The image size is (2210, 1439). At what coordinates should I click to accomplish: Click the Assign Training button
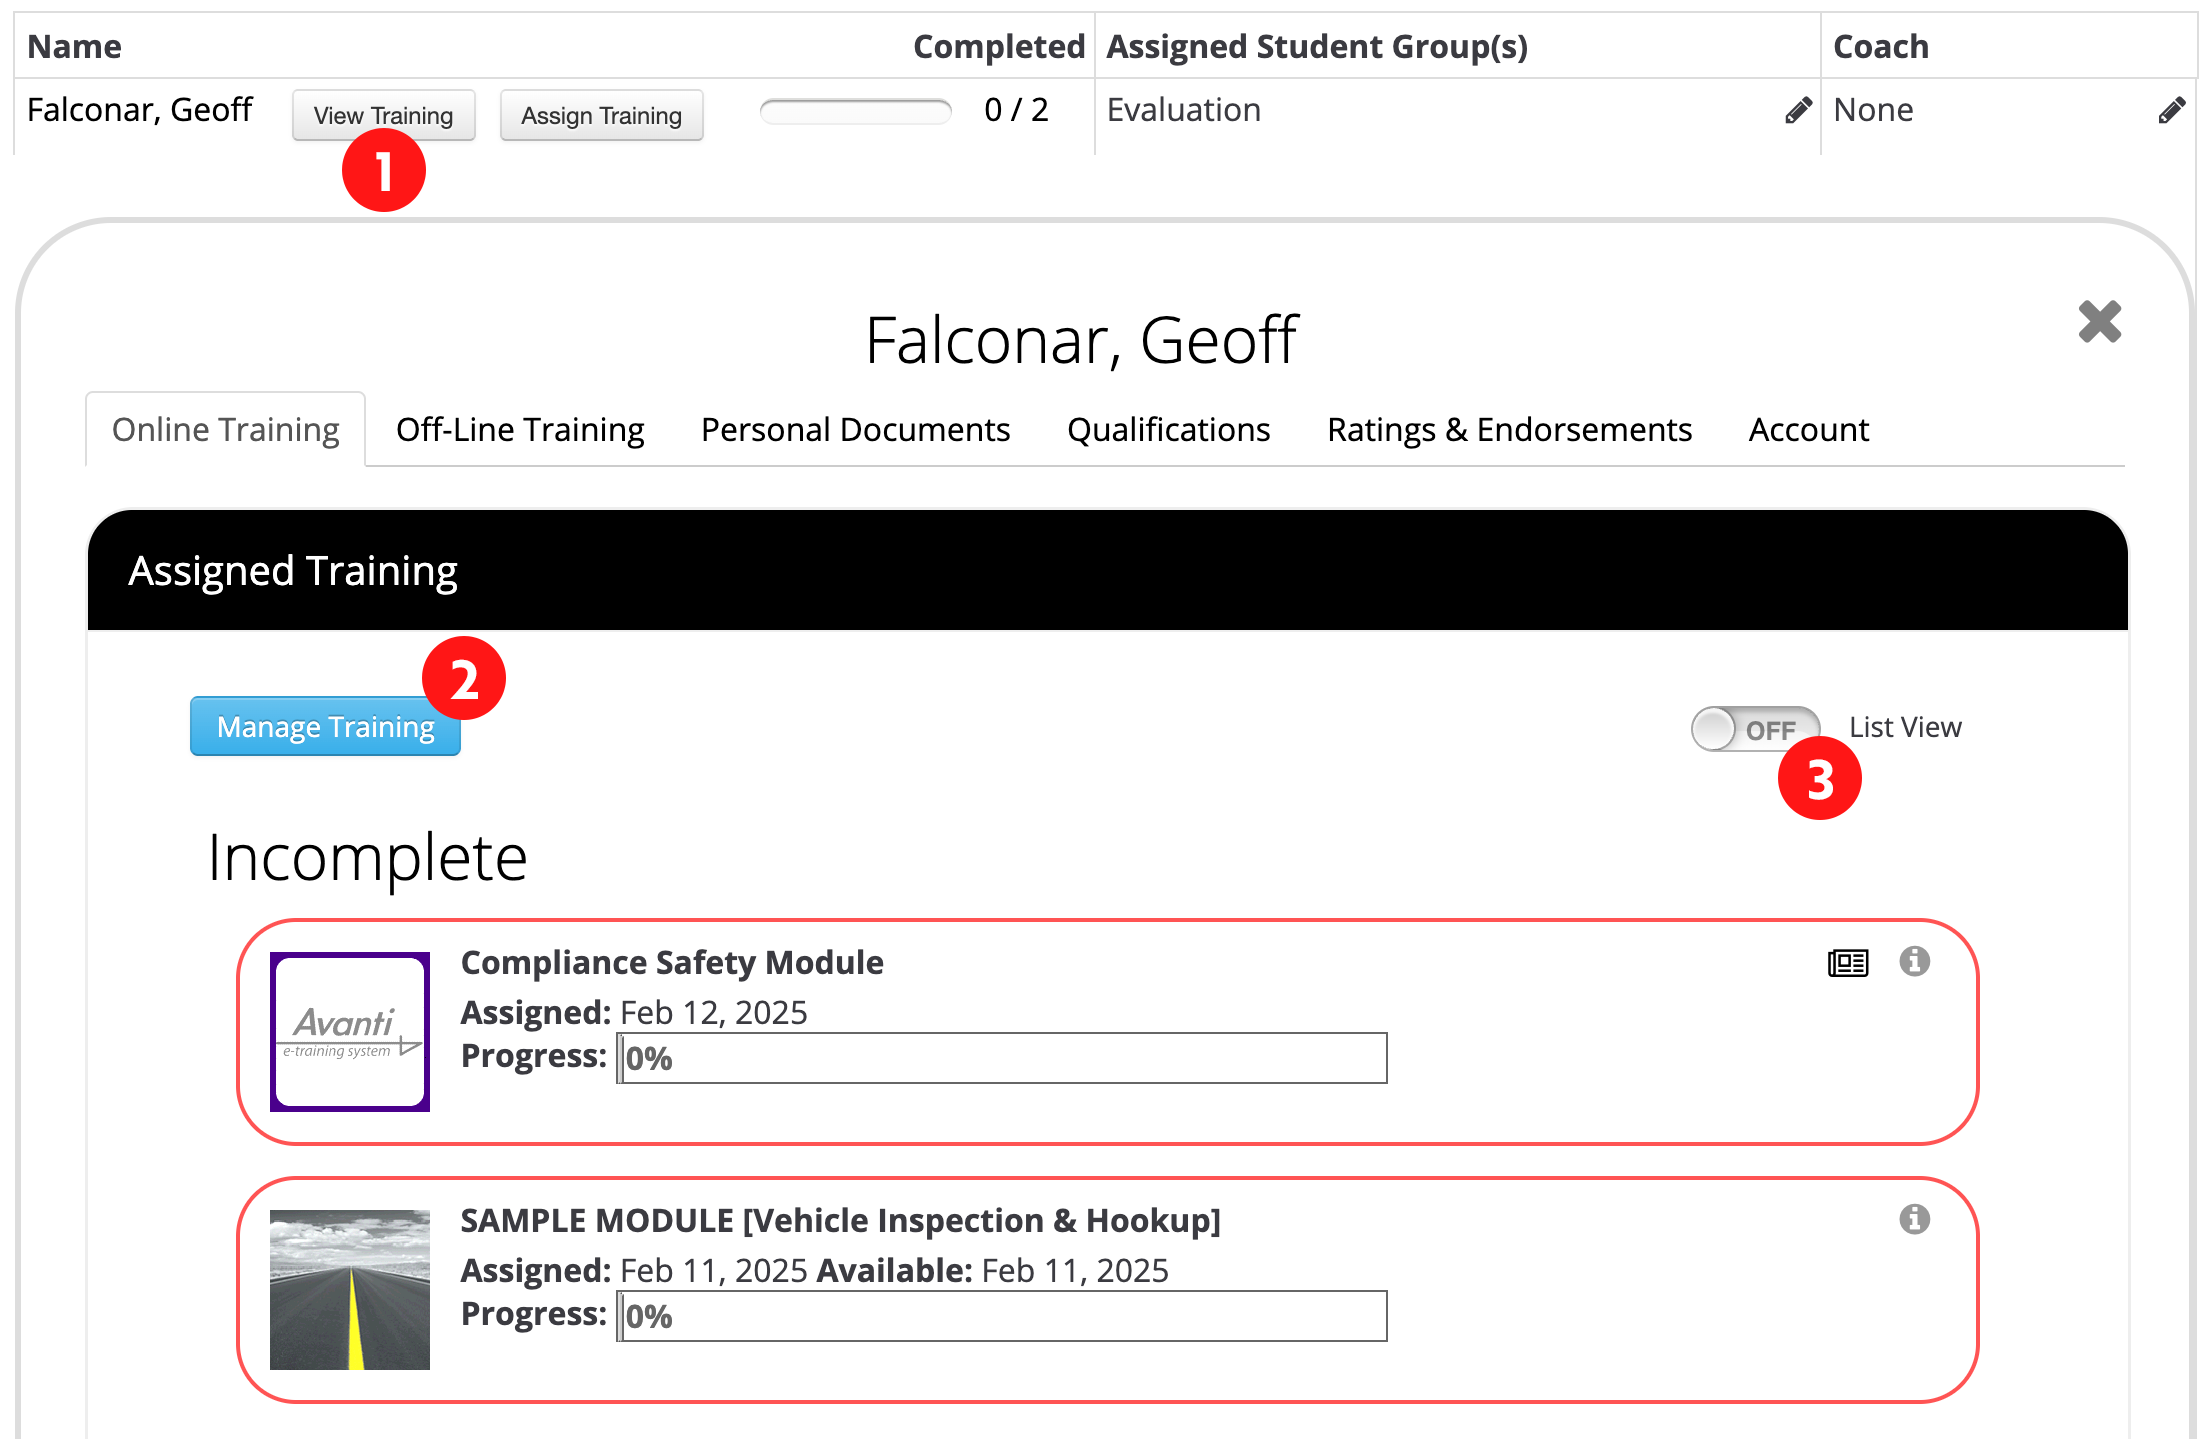[601, 116]
